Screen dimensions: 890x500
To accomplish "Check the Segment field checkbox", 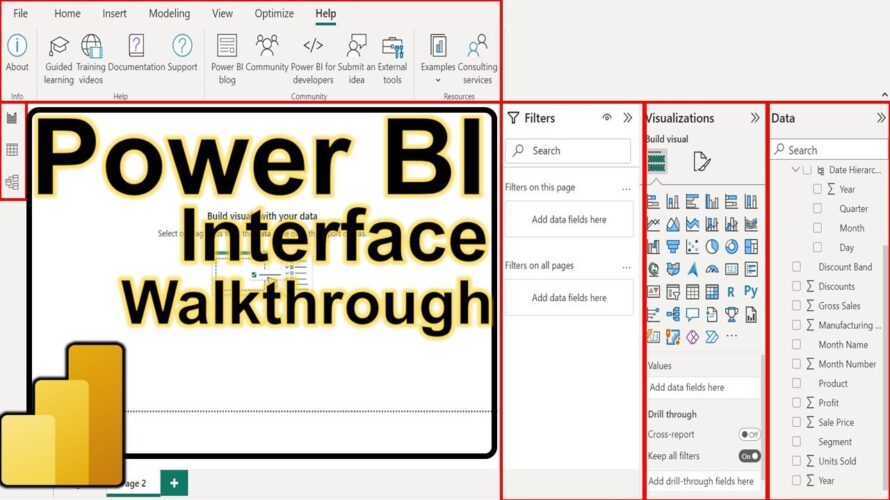I will point(796,442).
